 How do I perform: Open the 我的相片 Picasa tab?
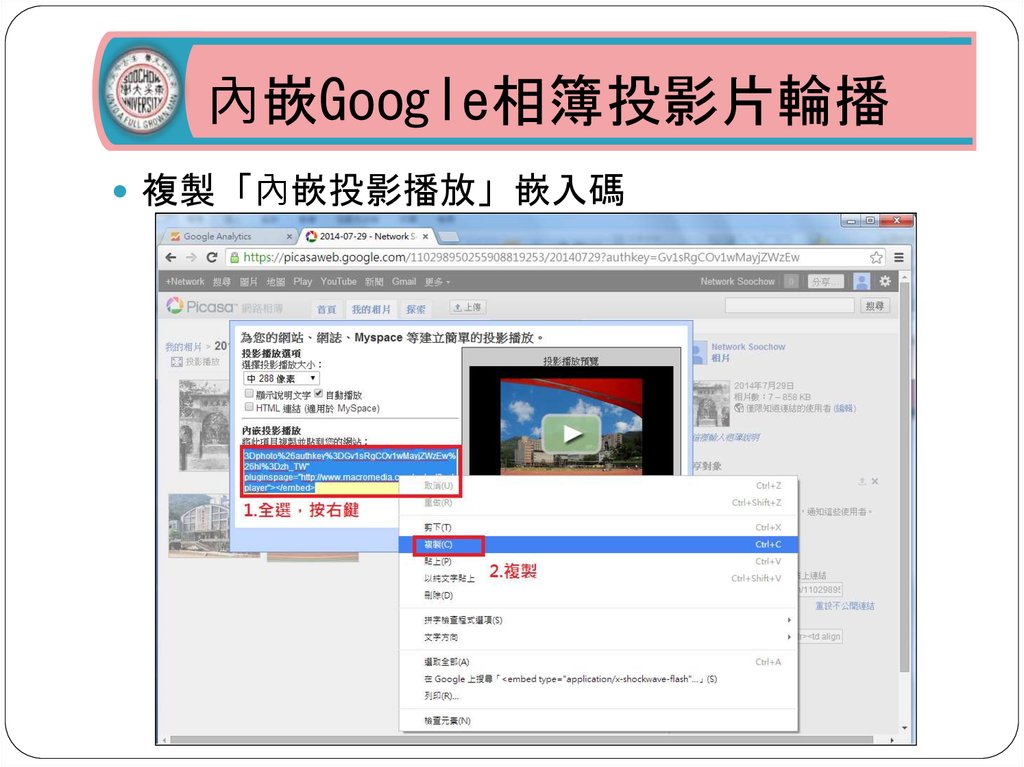click(371, 309)
